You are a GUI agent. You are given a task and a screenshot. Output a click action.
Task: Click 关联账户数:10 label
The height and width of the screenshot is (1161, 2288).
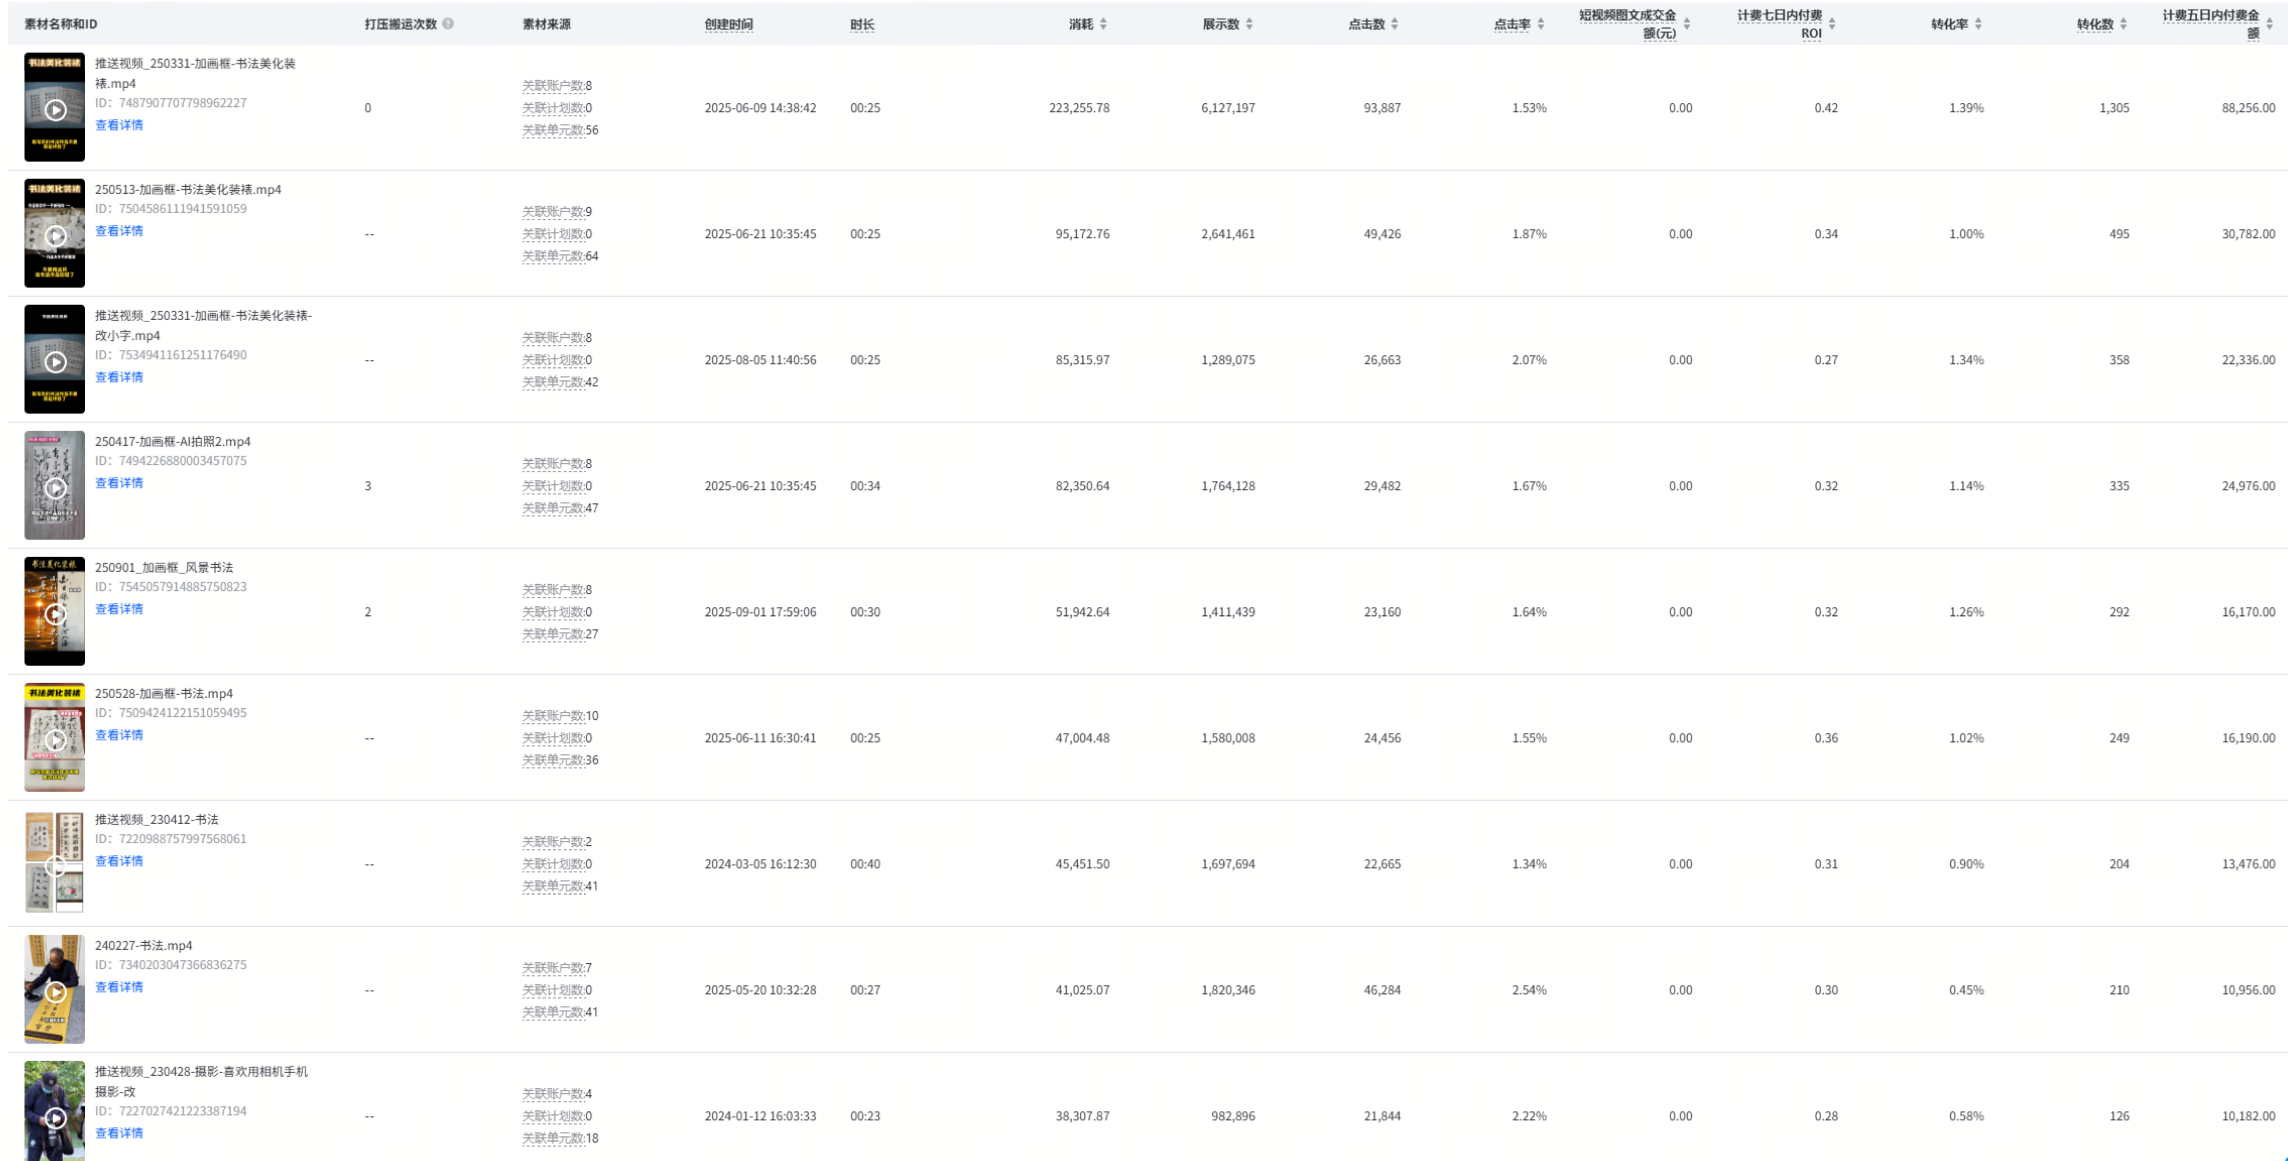pyautogui.click(x=560, y=716)
